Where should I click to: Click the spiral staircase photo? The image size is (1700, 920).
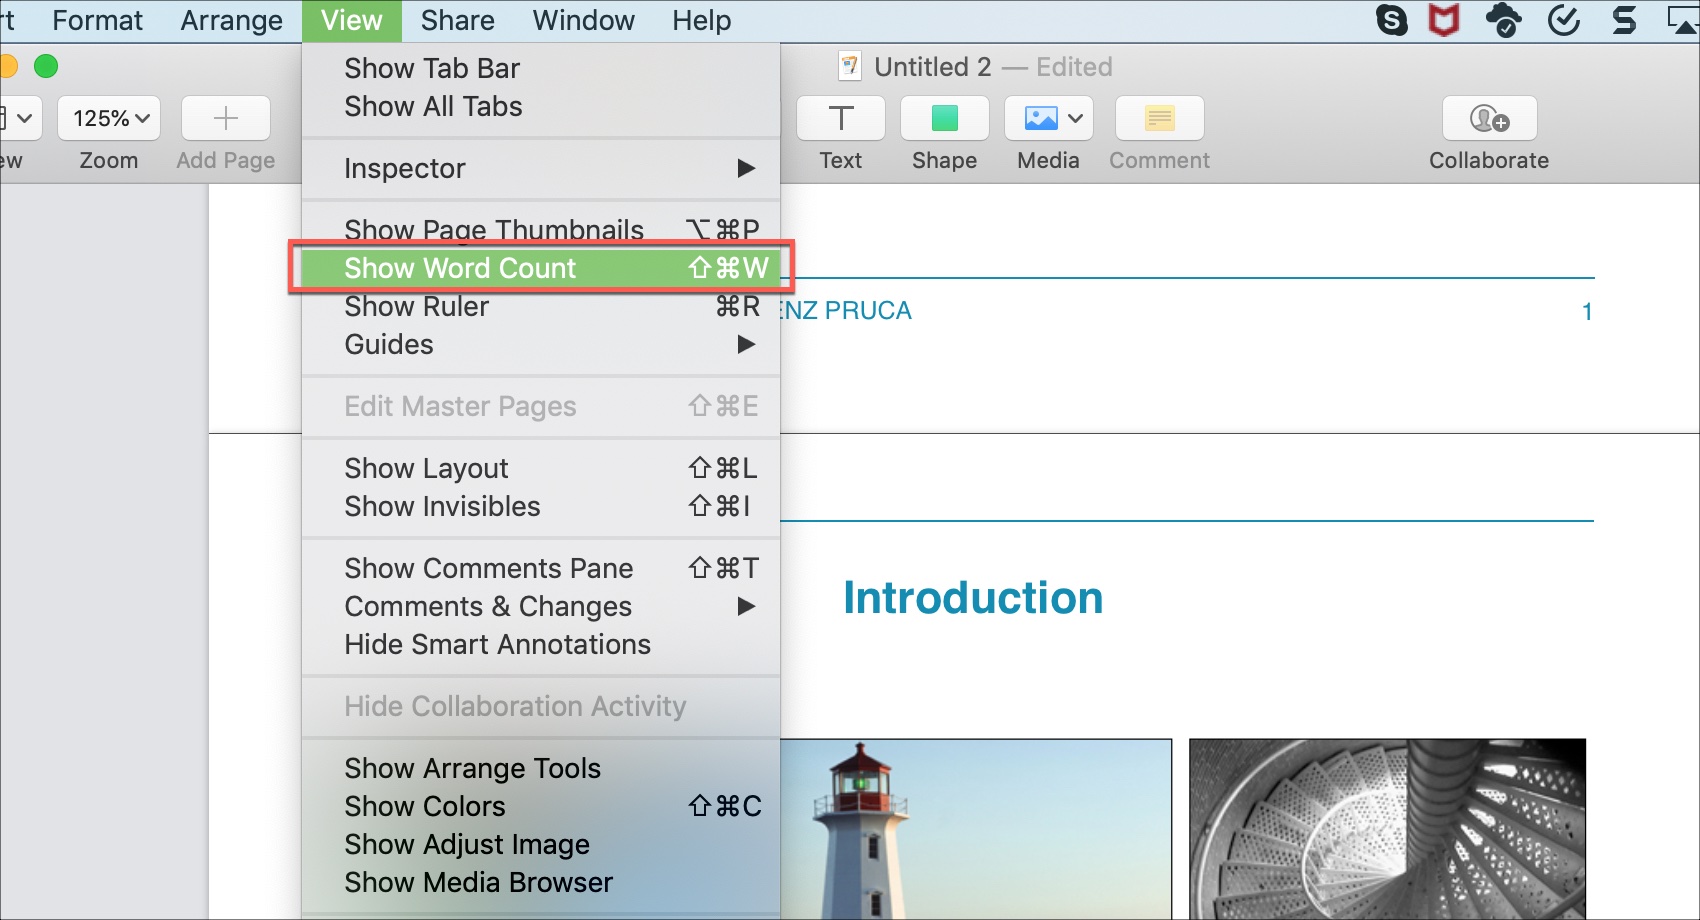tap(1387, 829)
